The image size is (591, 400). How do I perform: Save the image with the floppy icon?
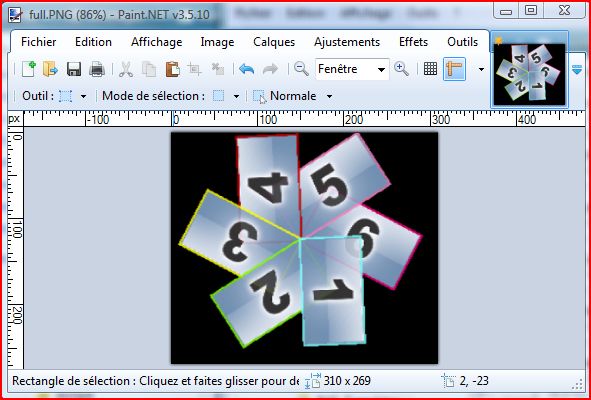click(x=74, y=69)
